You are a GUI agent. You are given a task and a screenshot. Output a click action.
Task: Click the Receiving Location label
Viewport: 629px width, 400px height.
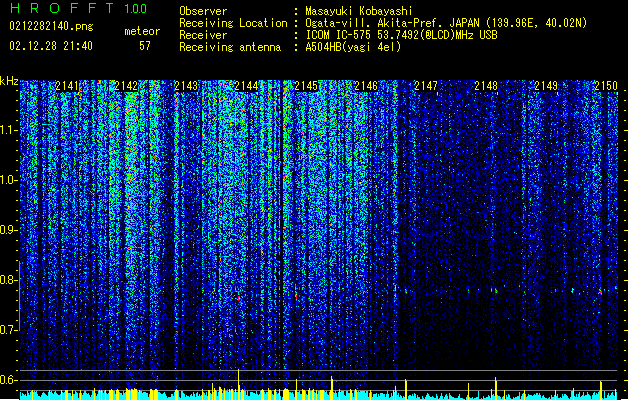233,23
